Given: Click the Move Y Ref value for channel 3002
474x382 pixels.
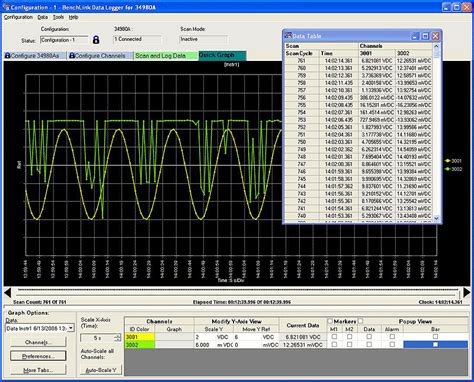Looking at the screenshot, I should [248, 345].
